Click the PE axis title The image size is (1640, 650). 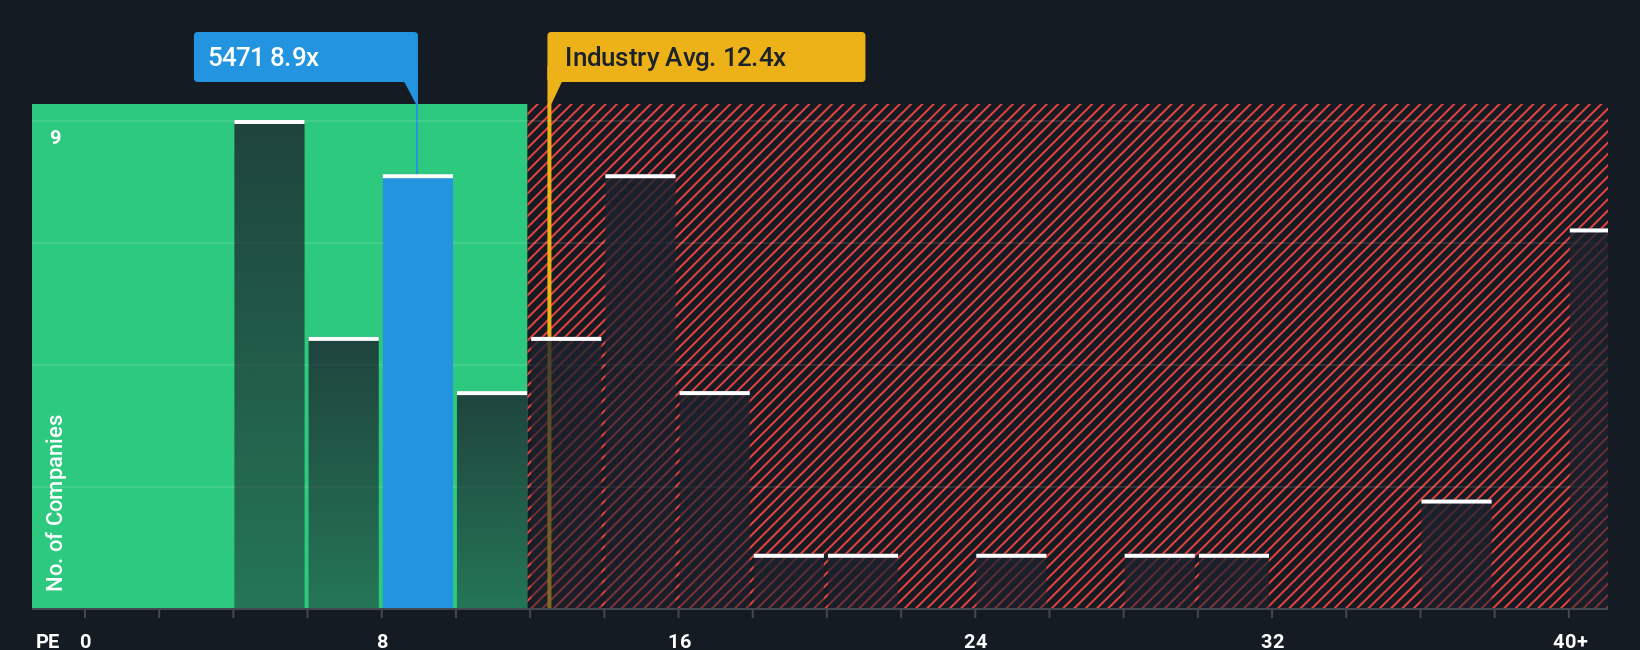point(47,640)
